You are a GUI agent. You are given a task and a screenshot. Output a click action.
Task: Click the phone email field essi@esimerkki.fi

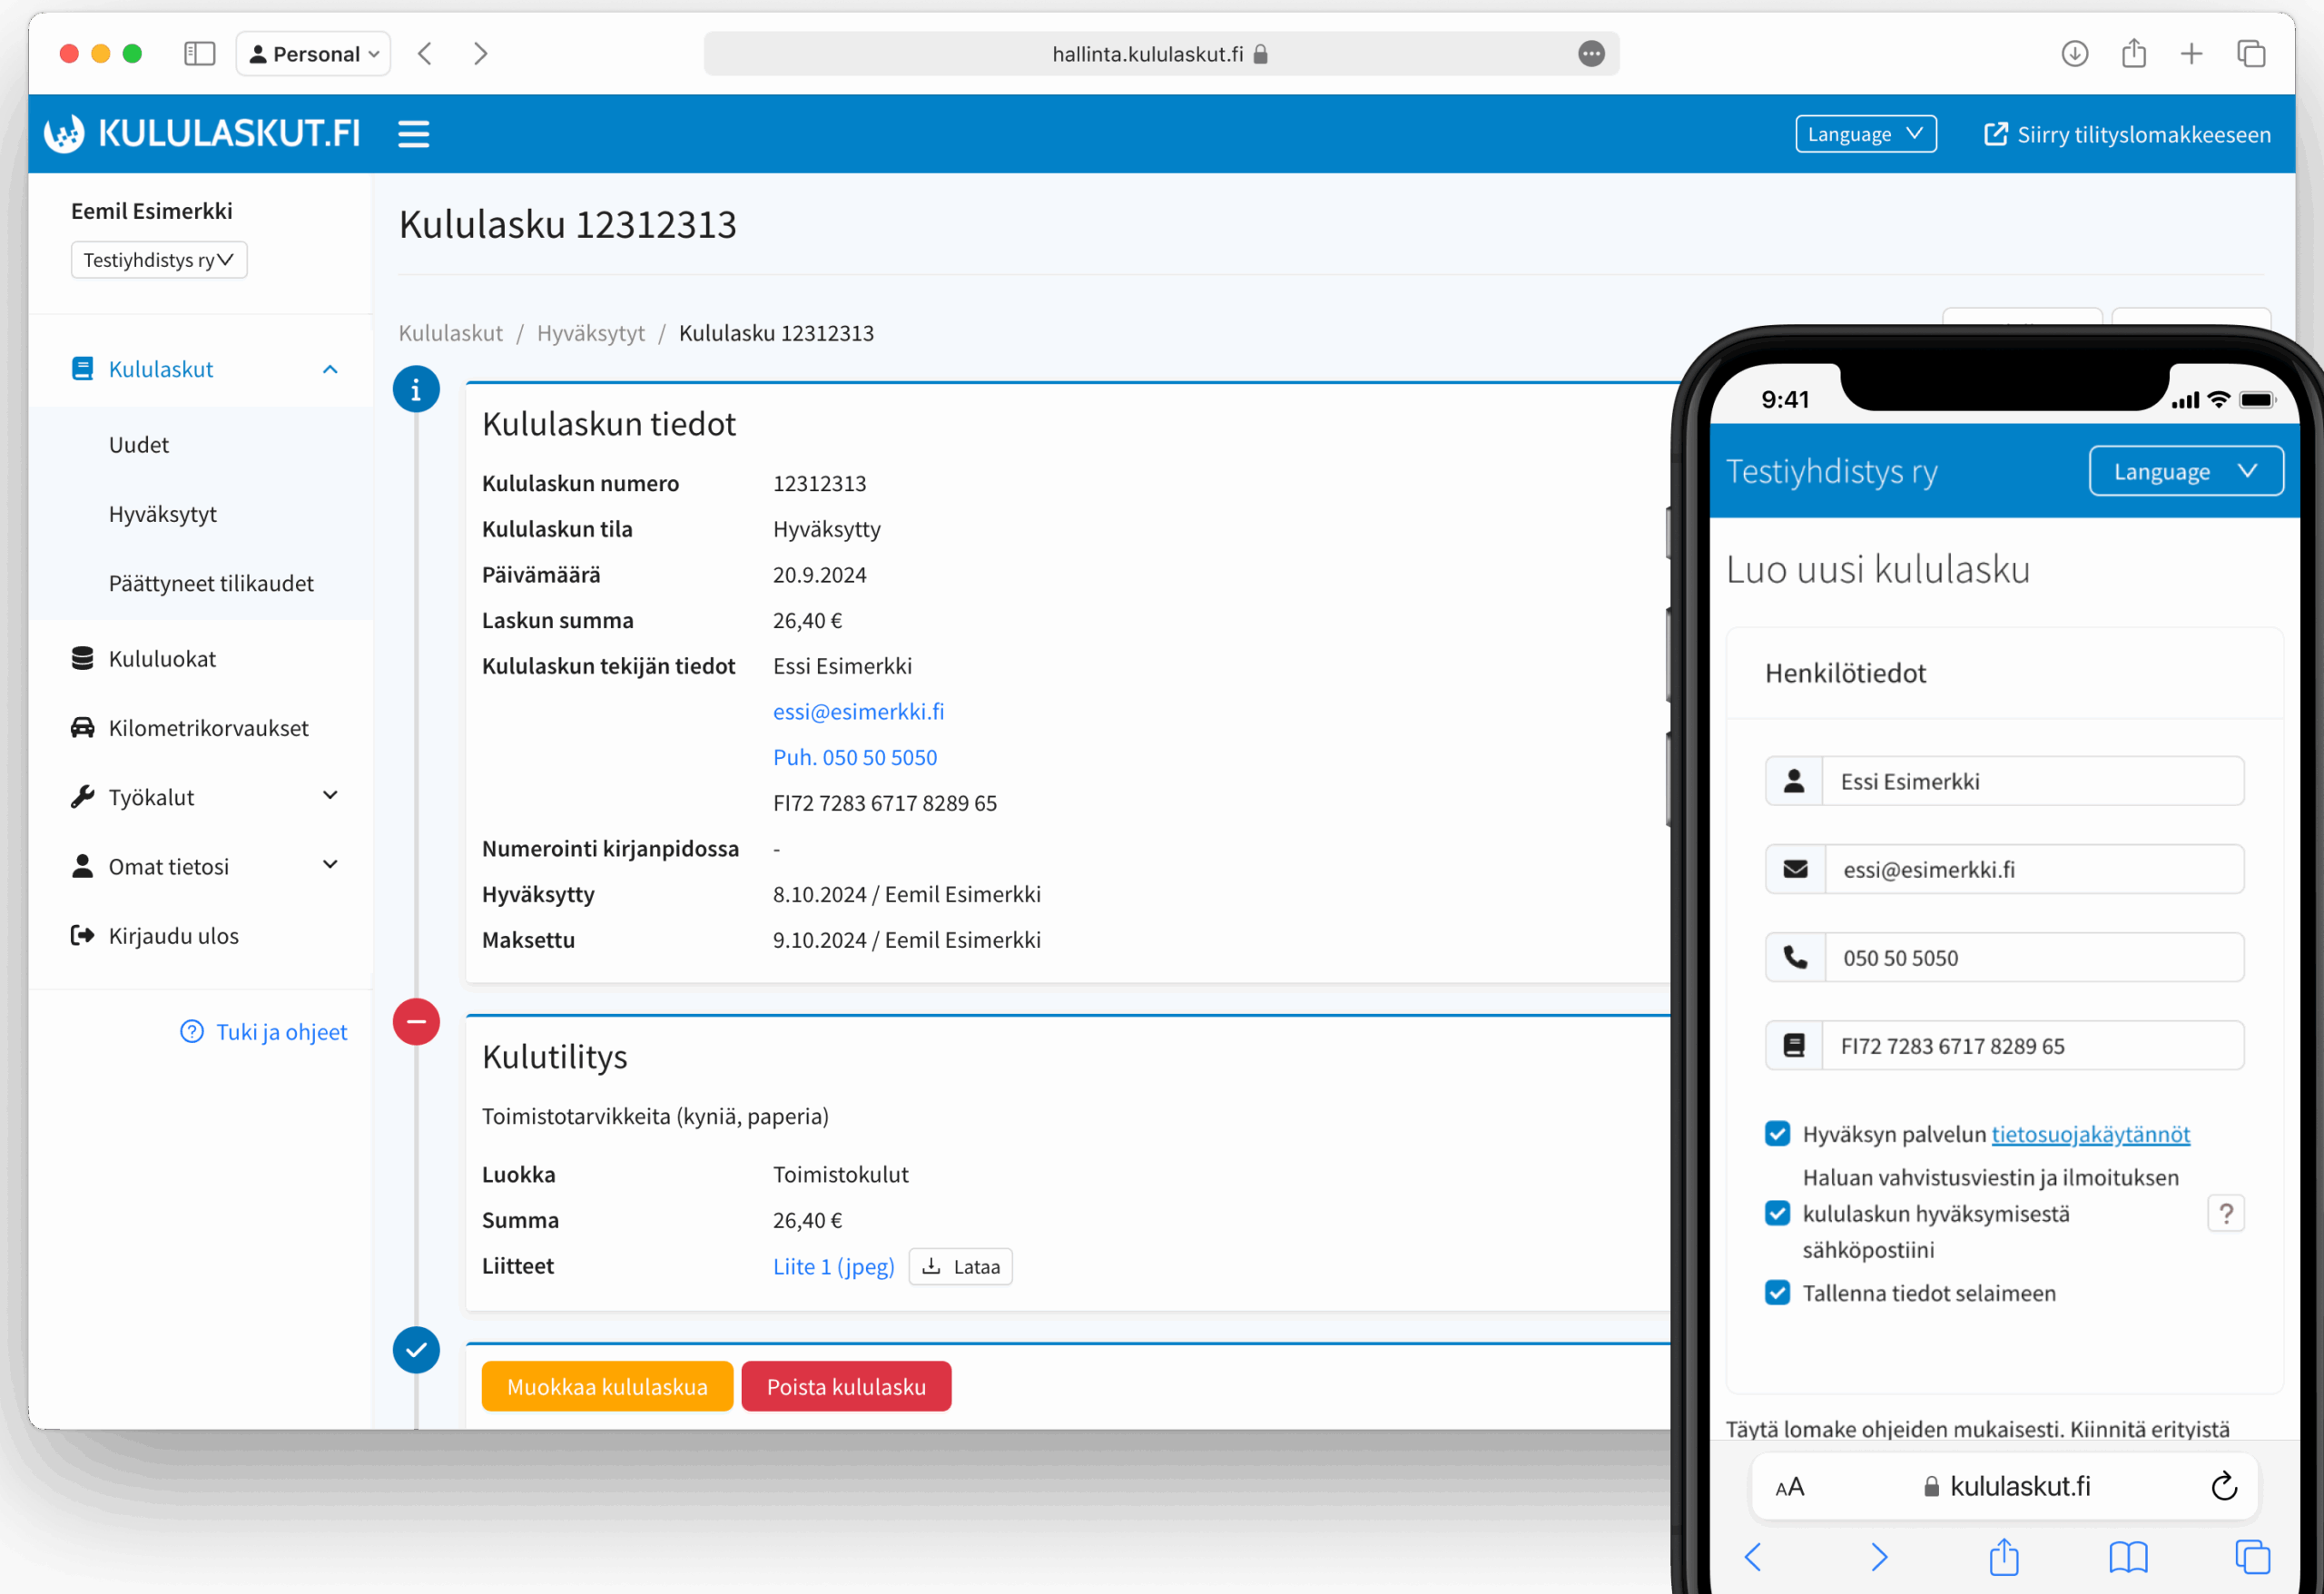coord(2004,870)
